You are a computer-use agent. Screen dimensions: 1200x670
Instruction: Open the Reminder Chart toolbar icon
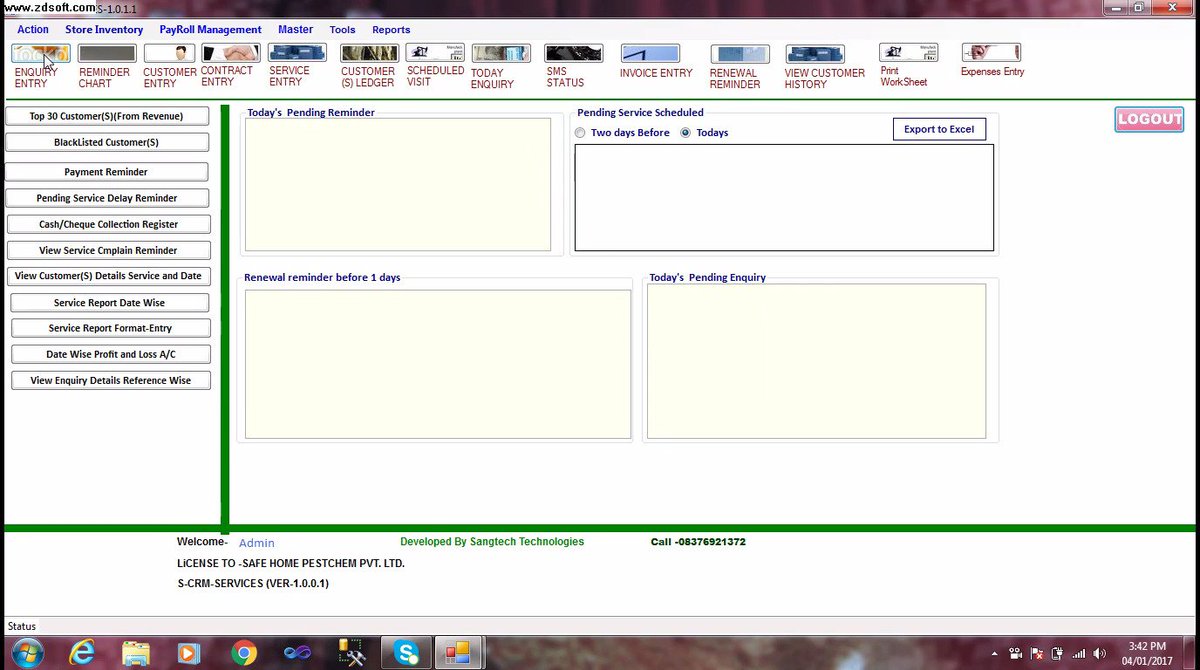click(107, 54)
